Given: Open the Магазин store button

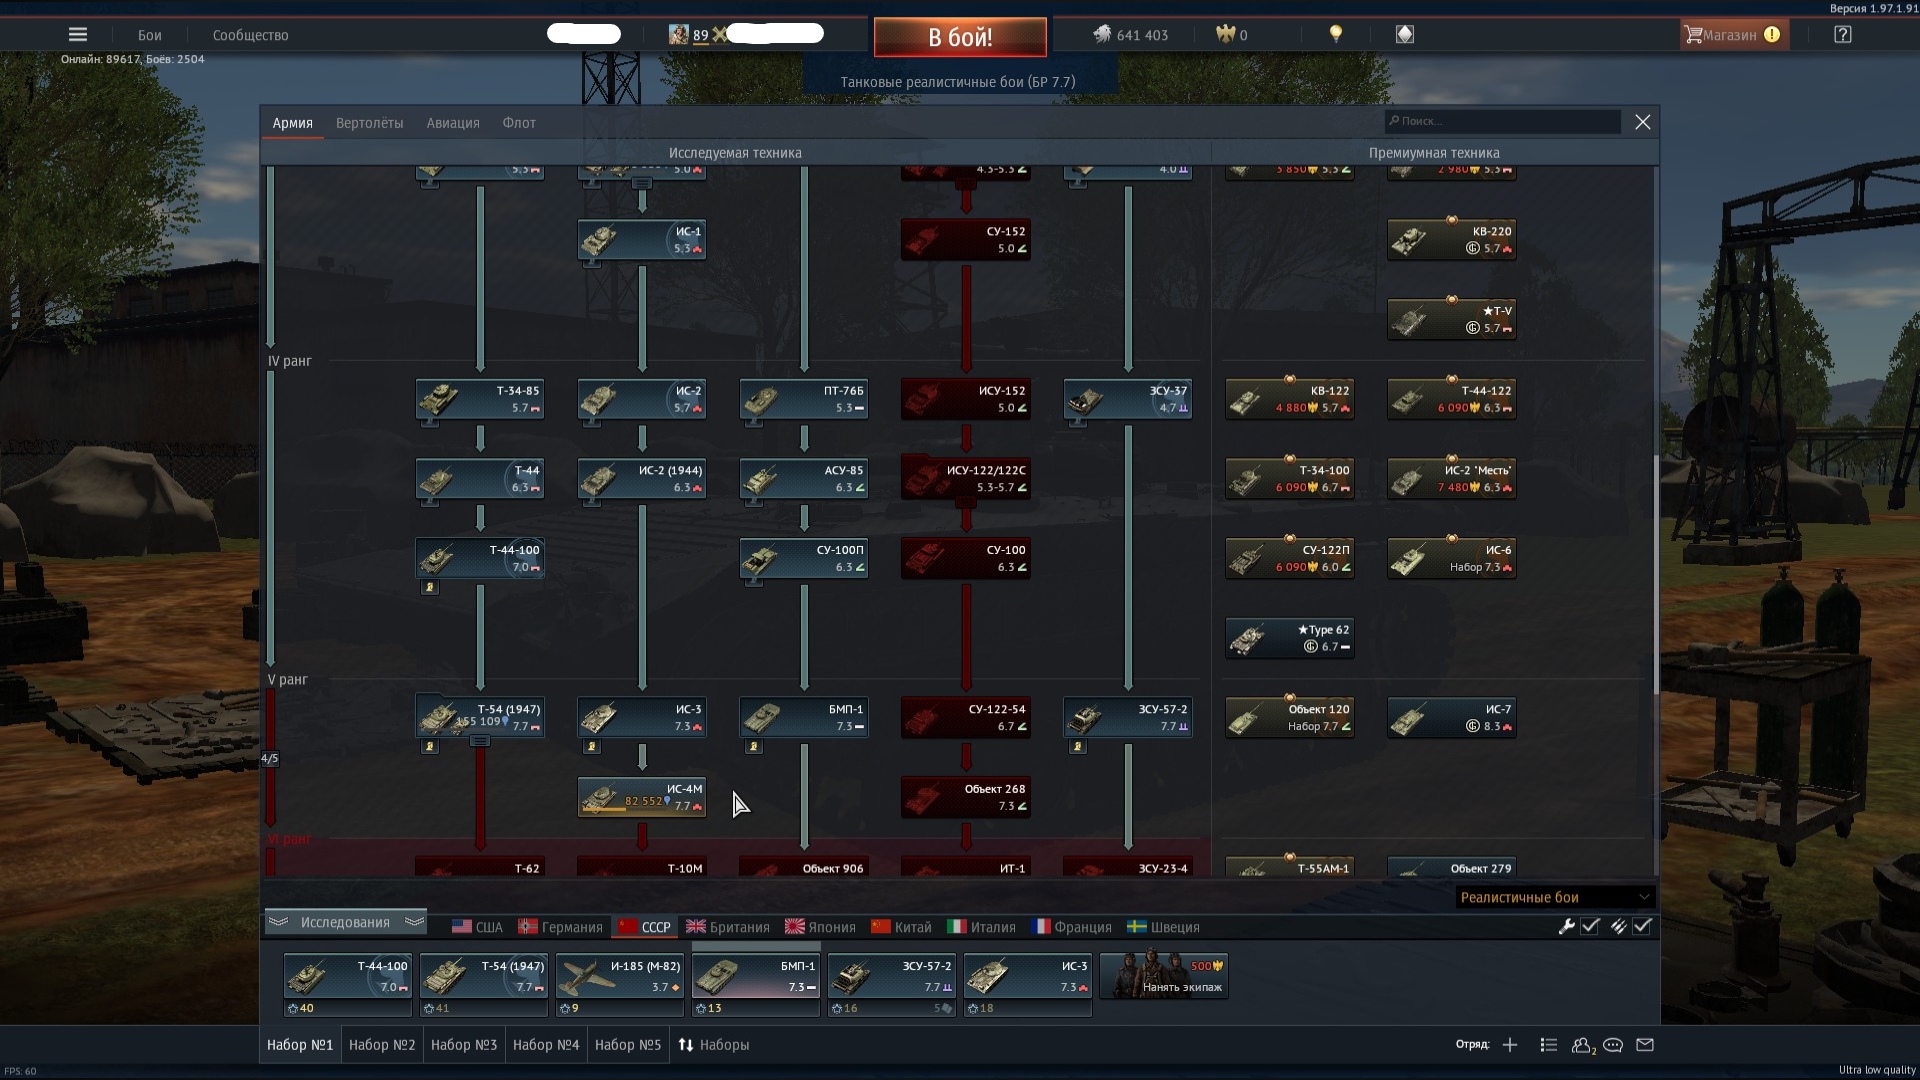Looking at the screenshot, I should [x=1732, y=34].
